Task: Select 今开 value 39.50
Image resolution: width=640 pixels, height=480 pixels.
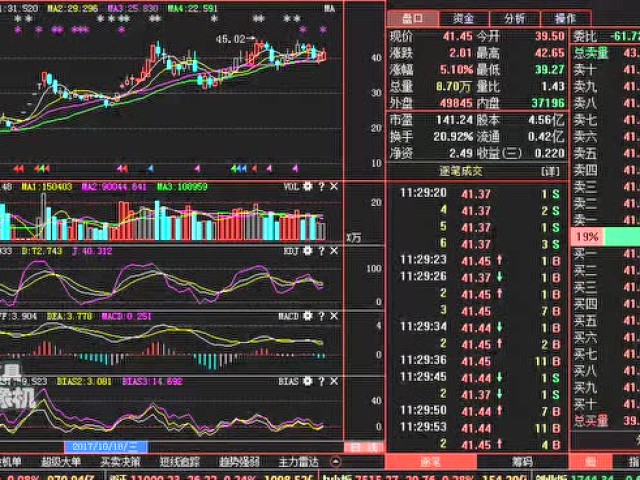Action: pyautogui.click(x=550, y=36)
